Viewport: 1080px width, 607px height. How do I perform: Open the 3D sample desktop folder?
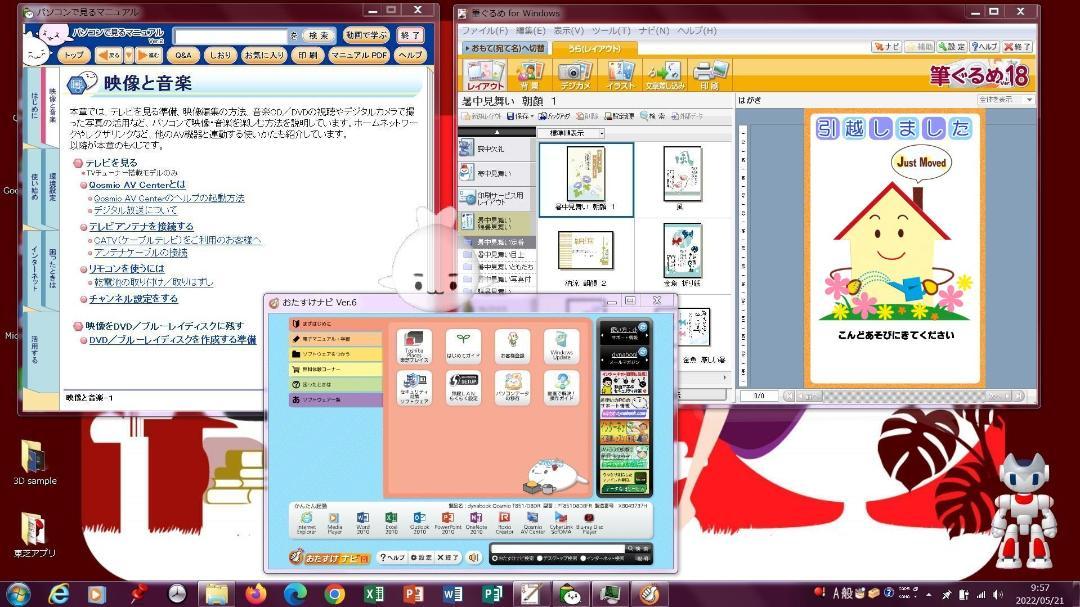pos(34,463)
